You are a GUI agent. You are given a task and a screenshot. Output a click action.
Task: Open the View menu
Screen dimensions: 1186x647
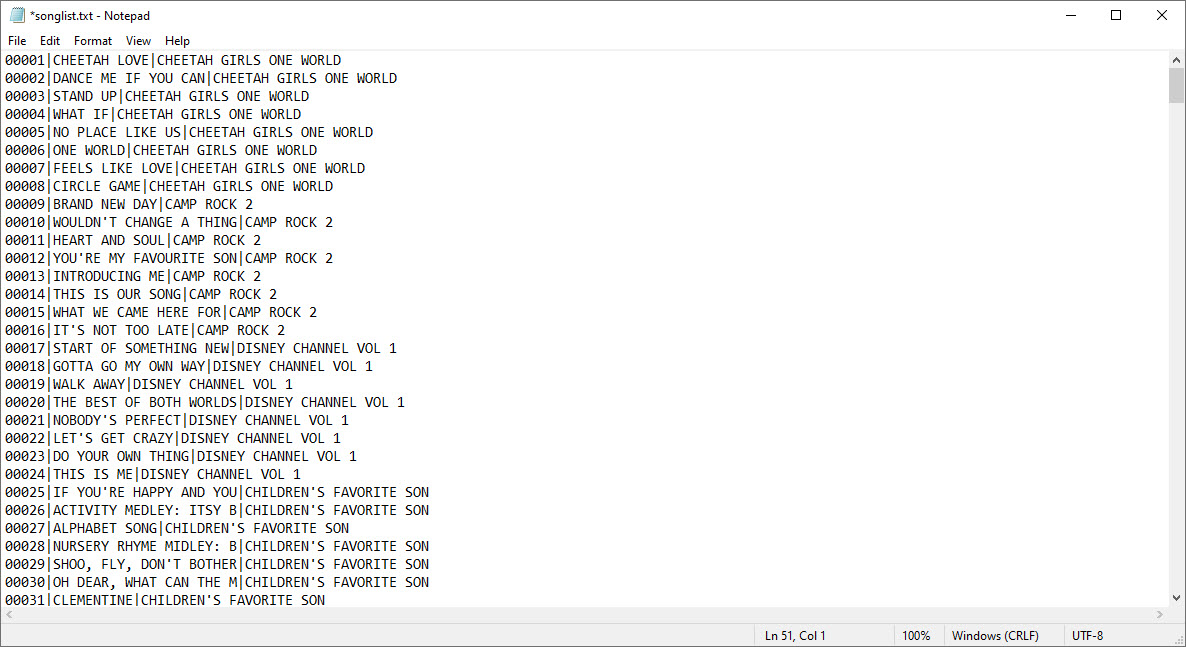coord(138,41)
